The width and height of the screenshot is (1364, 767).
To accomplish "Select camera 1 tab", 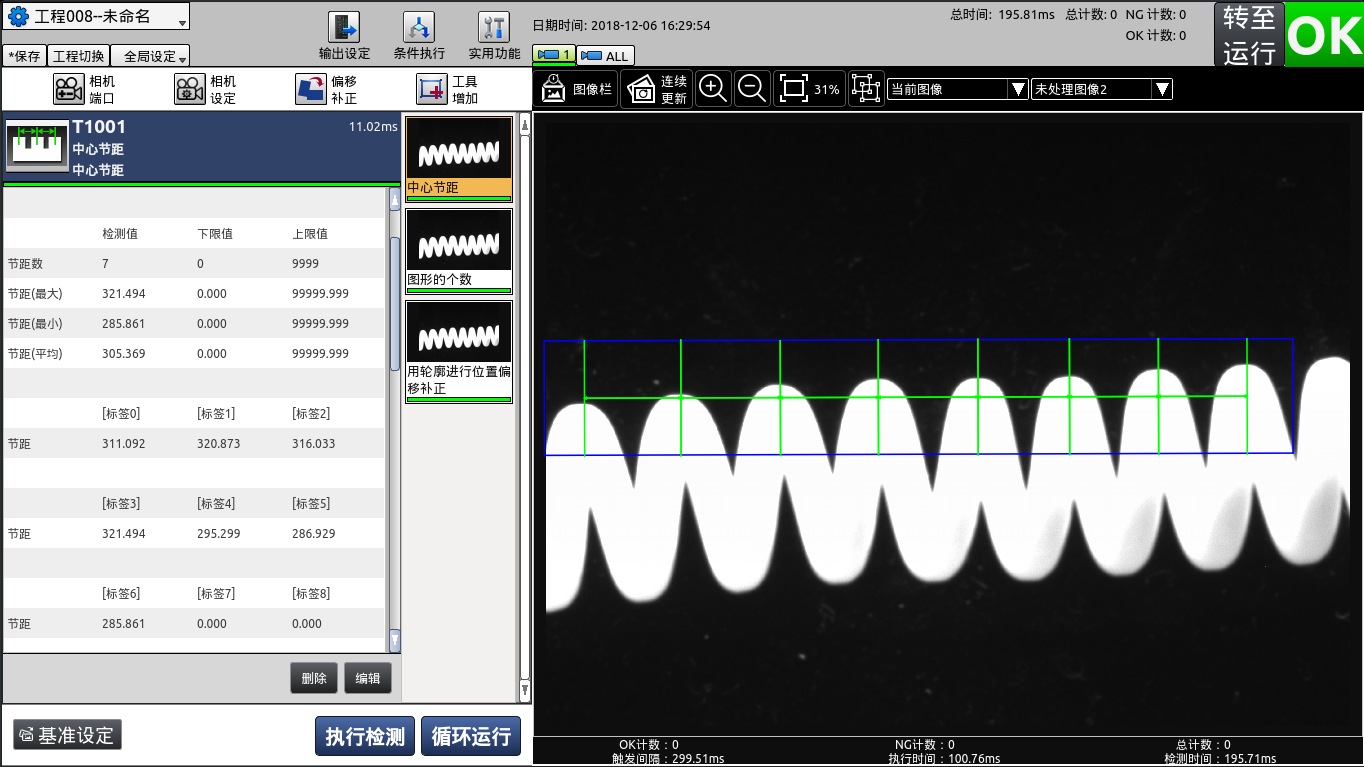I will (x=553, y=55).
